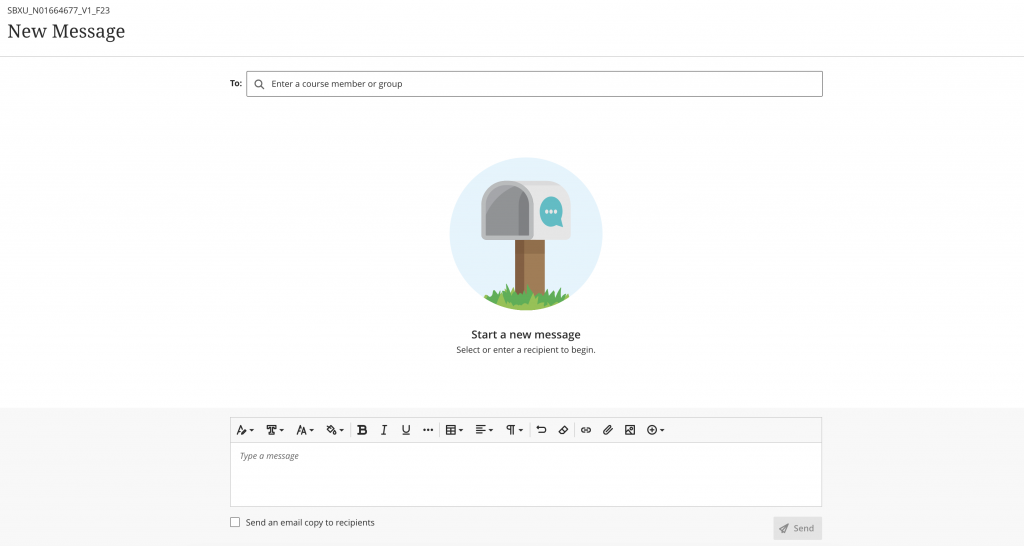Open the font family dropdown
The image size is (1024, 546).
[x=275, y=430]
